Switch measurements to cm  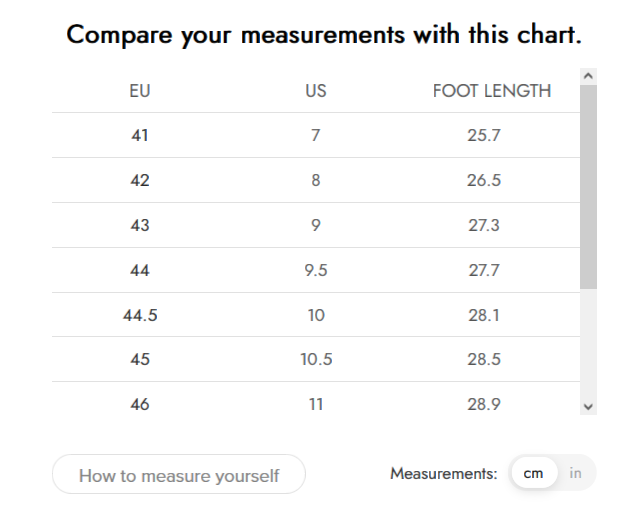(x=533, y=474)
